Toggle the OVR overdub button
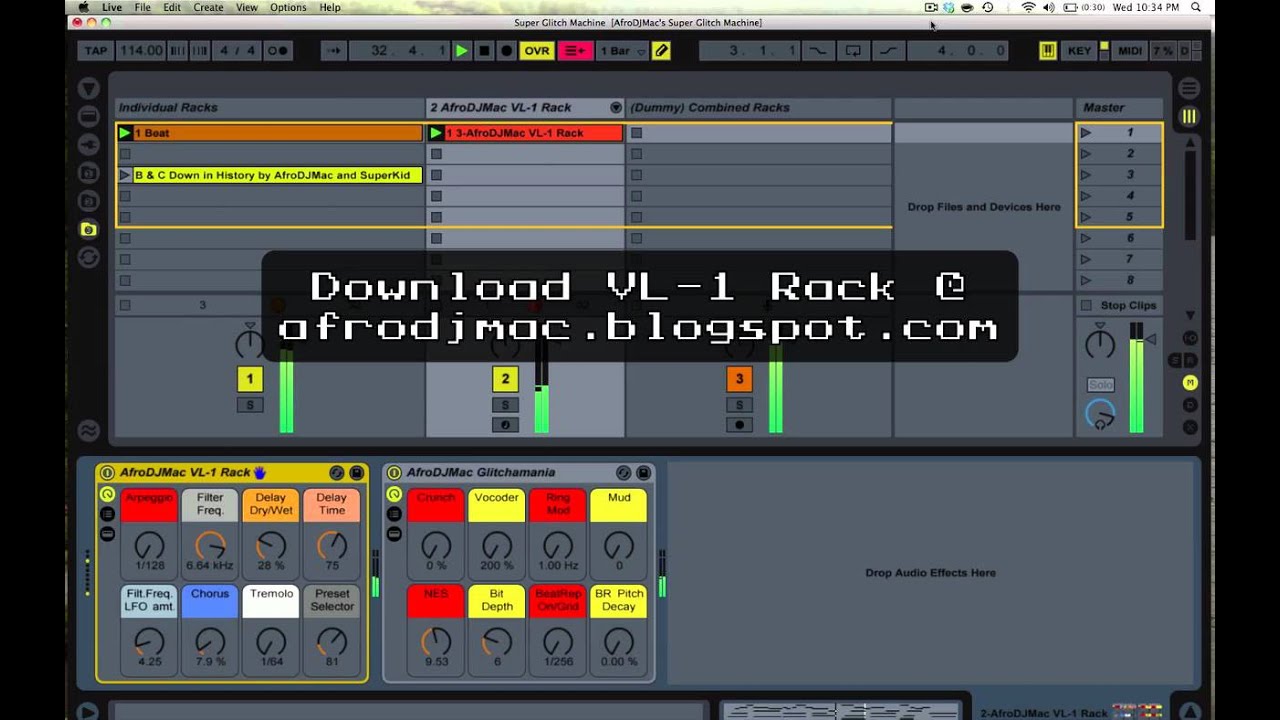This screenshot has height=720, width=1280. coord(537,51)
